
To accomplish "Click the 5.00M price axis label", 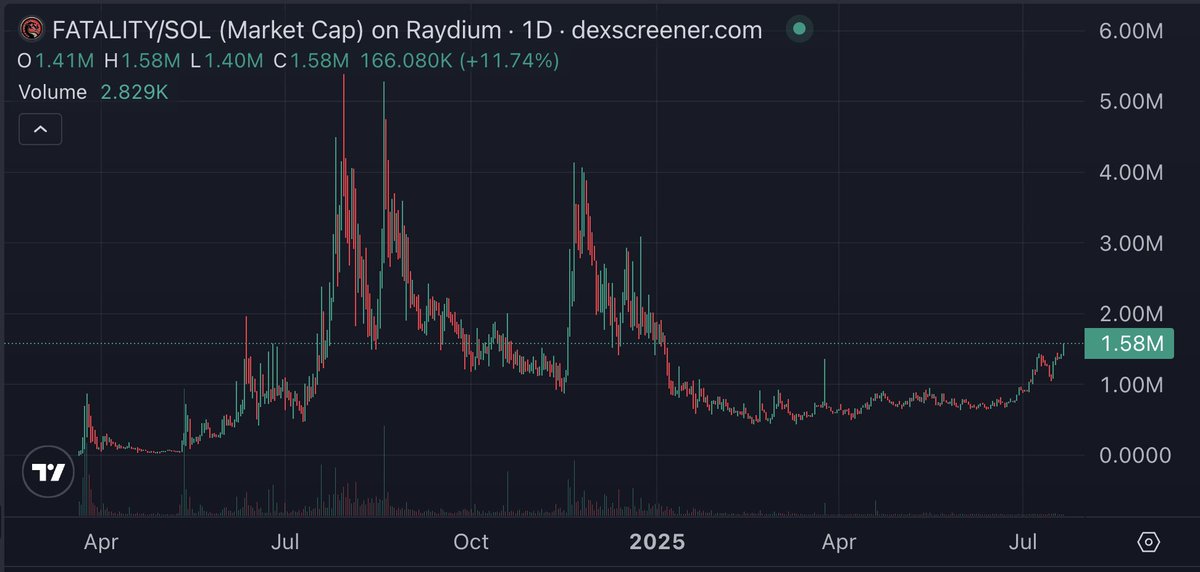I will pos(1130,102).
